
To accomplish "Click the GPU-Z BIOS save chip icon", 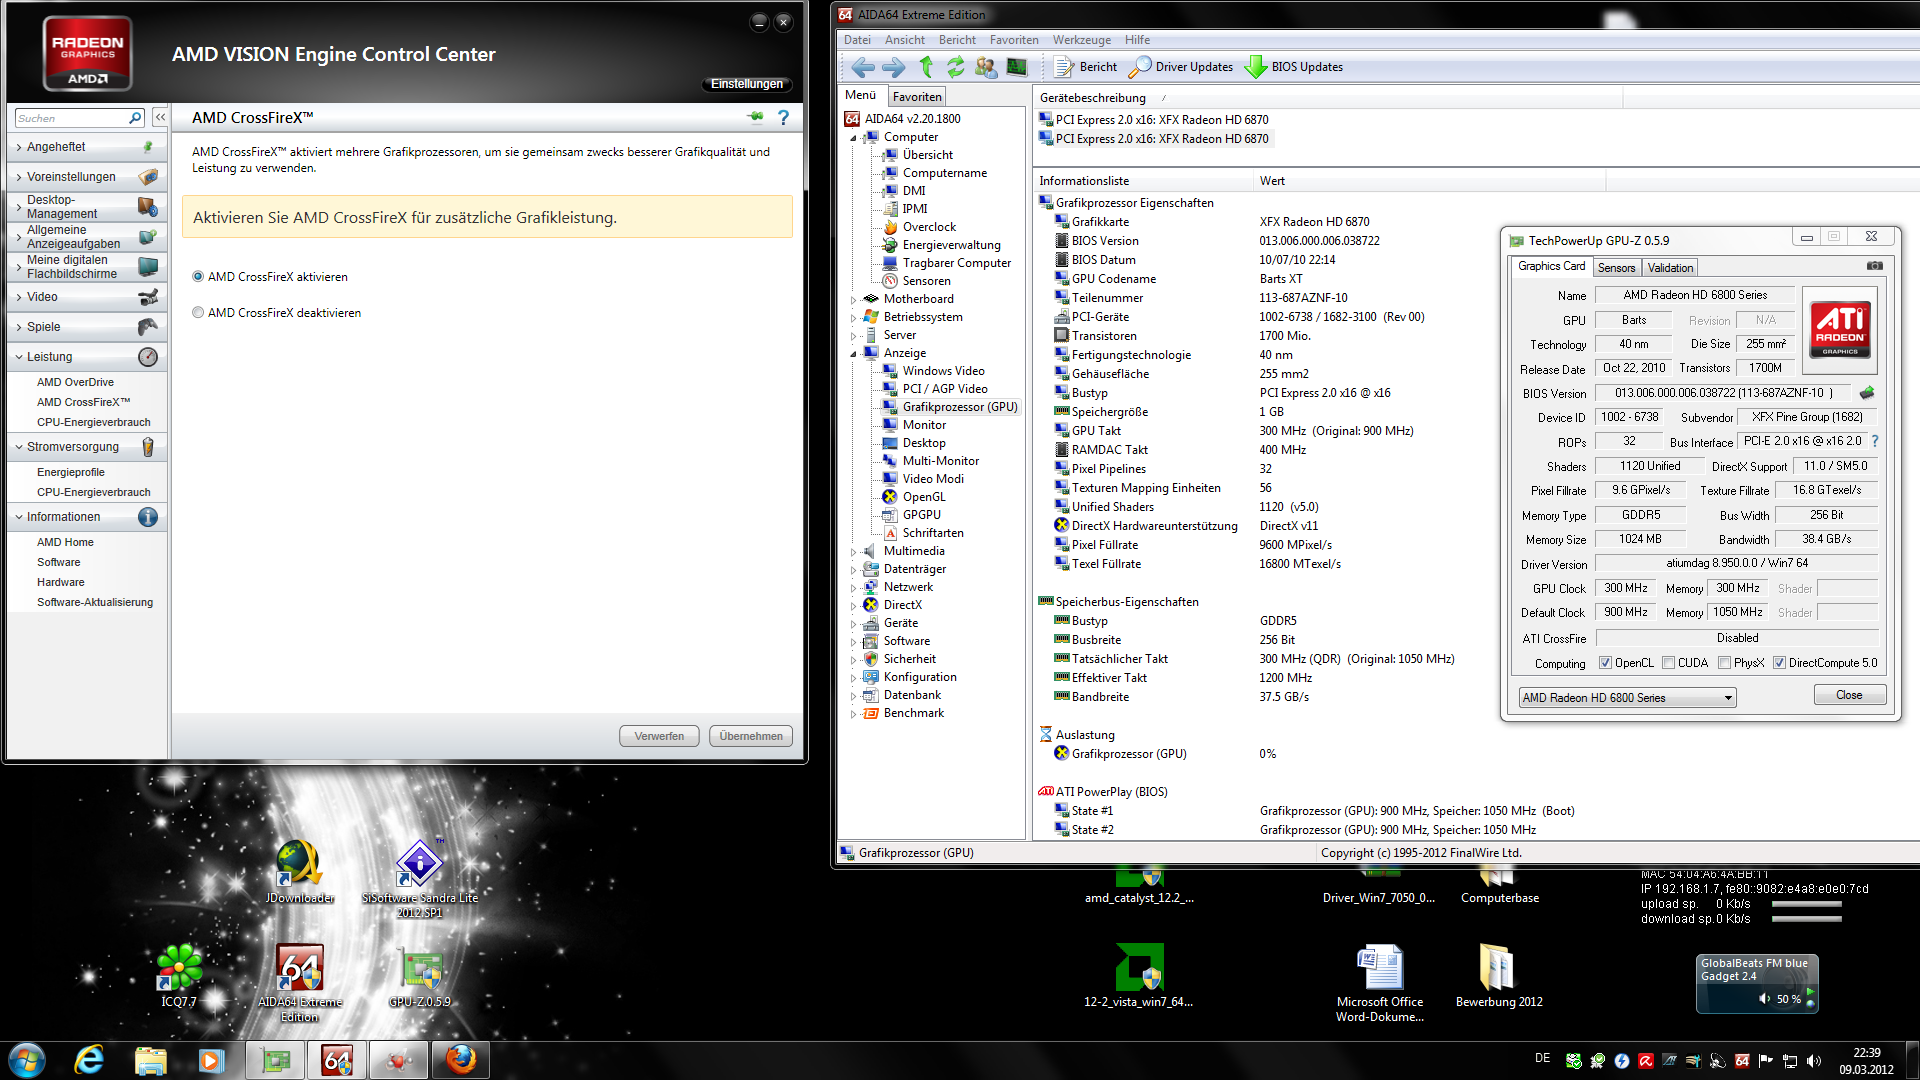I will point(1866,393).
